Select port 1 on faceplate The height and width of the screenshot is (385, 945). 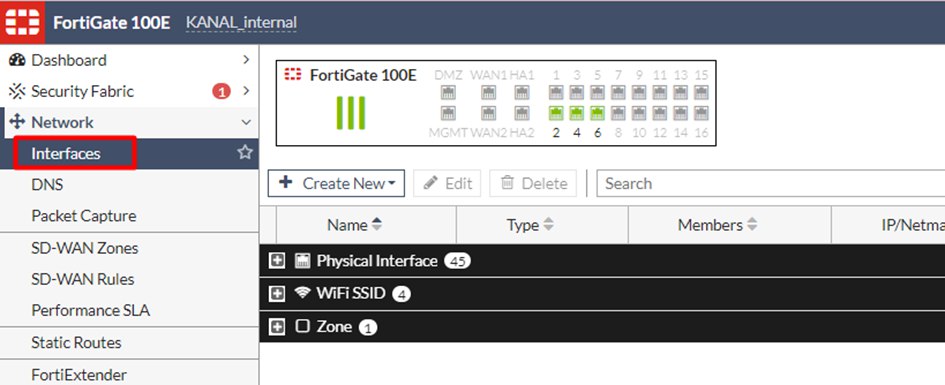[x=556, y=92]
